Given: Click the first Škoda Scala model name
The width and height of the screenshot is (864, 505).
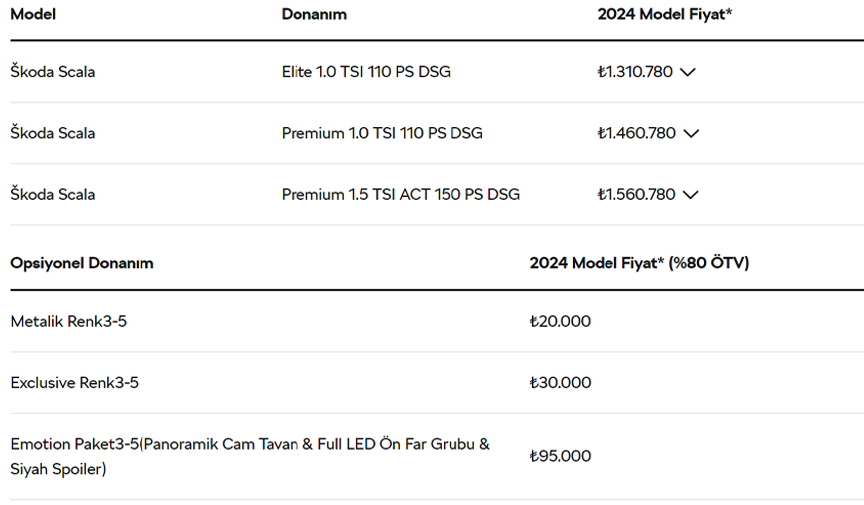Looking at the screenshot, I should tap(52, 72).
